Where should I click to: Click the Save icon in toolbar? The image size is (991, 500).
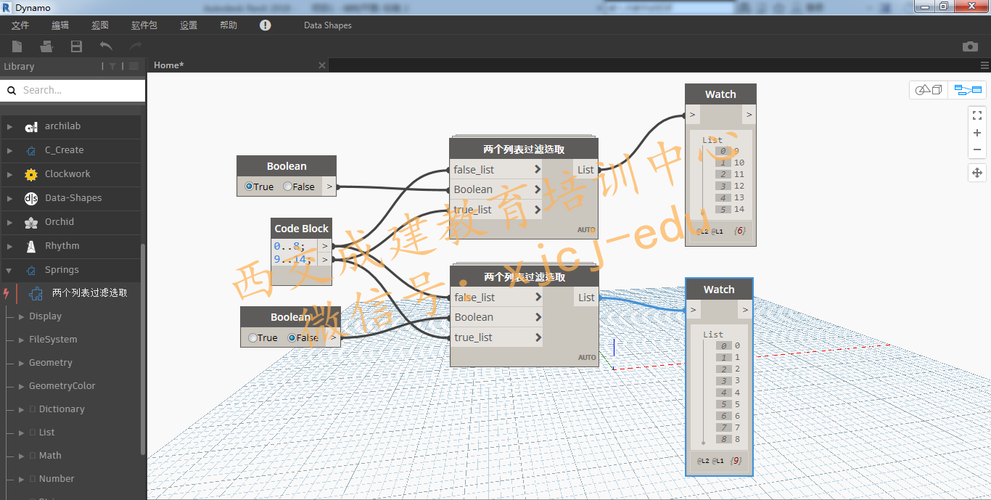click(x=76, y=46)
